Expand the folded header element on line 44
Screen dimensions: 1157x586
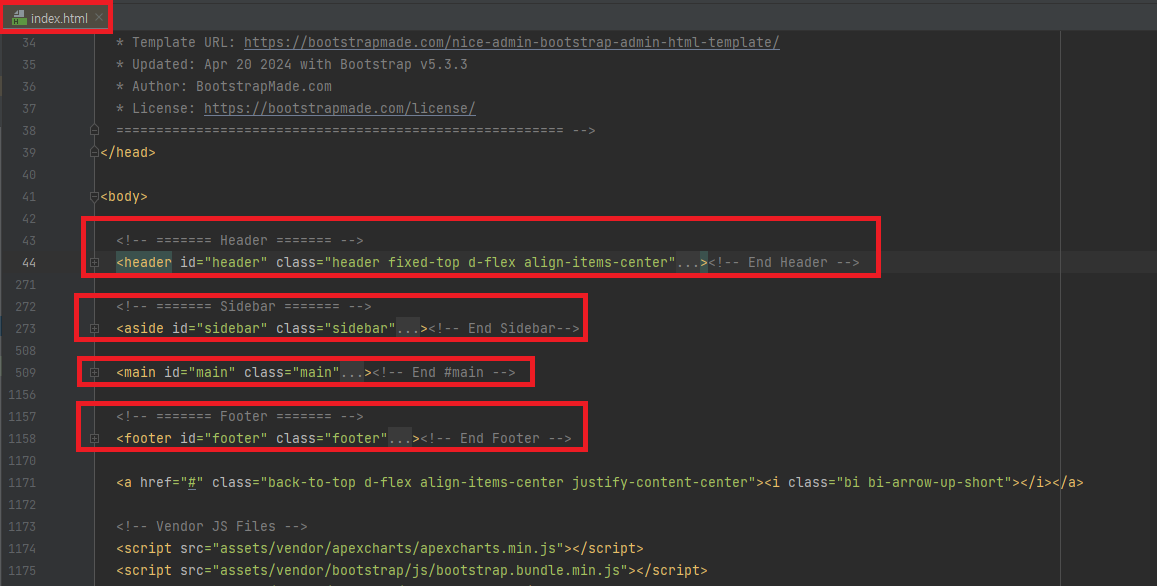(94, 263)
